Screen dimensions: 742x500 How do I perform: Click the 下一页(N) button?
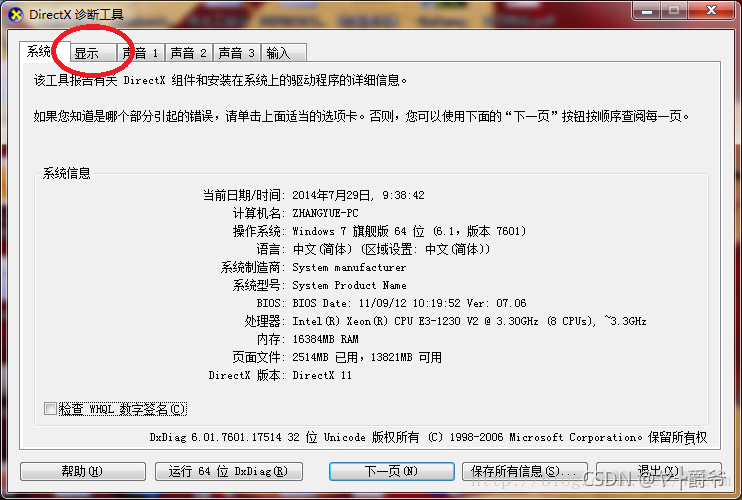pyautogui.click(x=390, y=471)
